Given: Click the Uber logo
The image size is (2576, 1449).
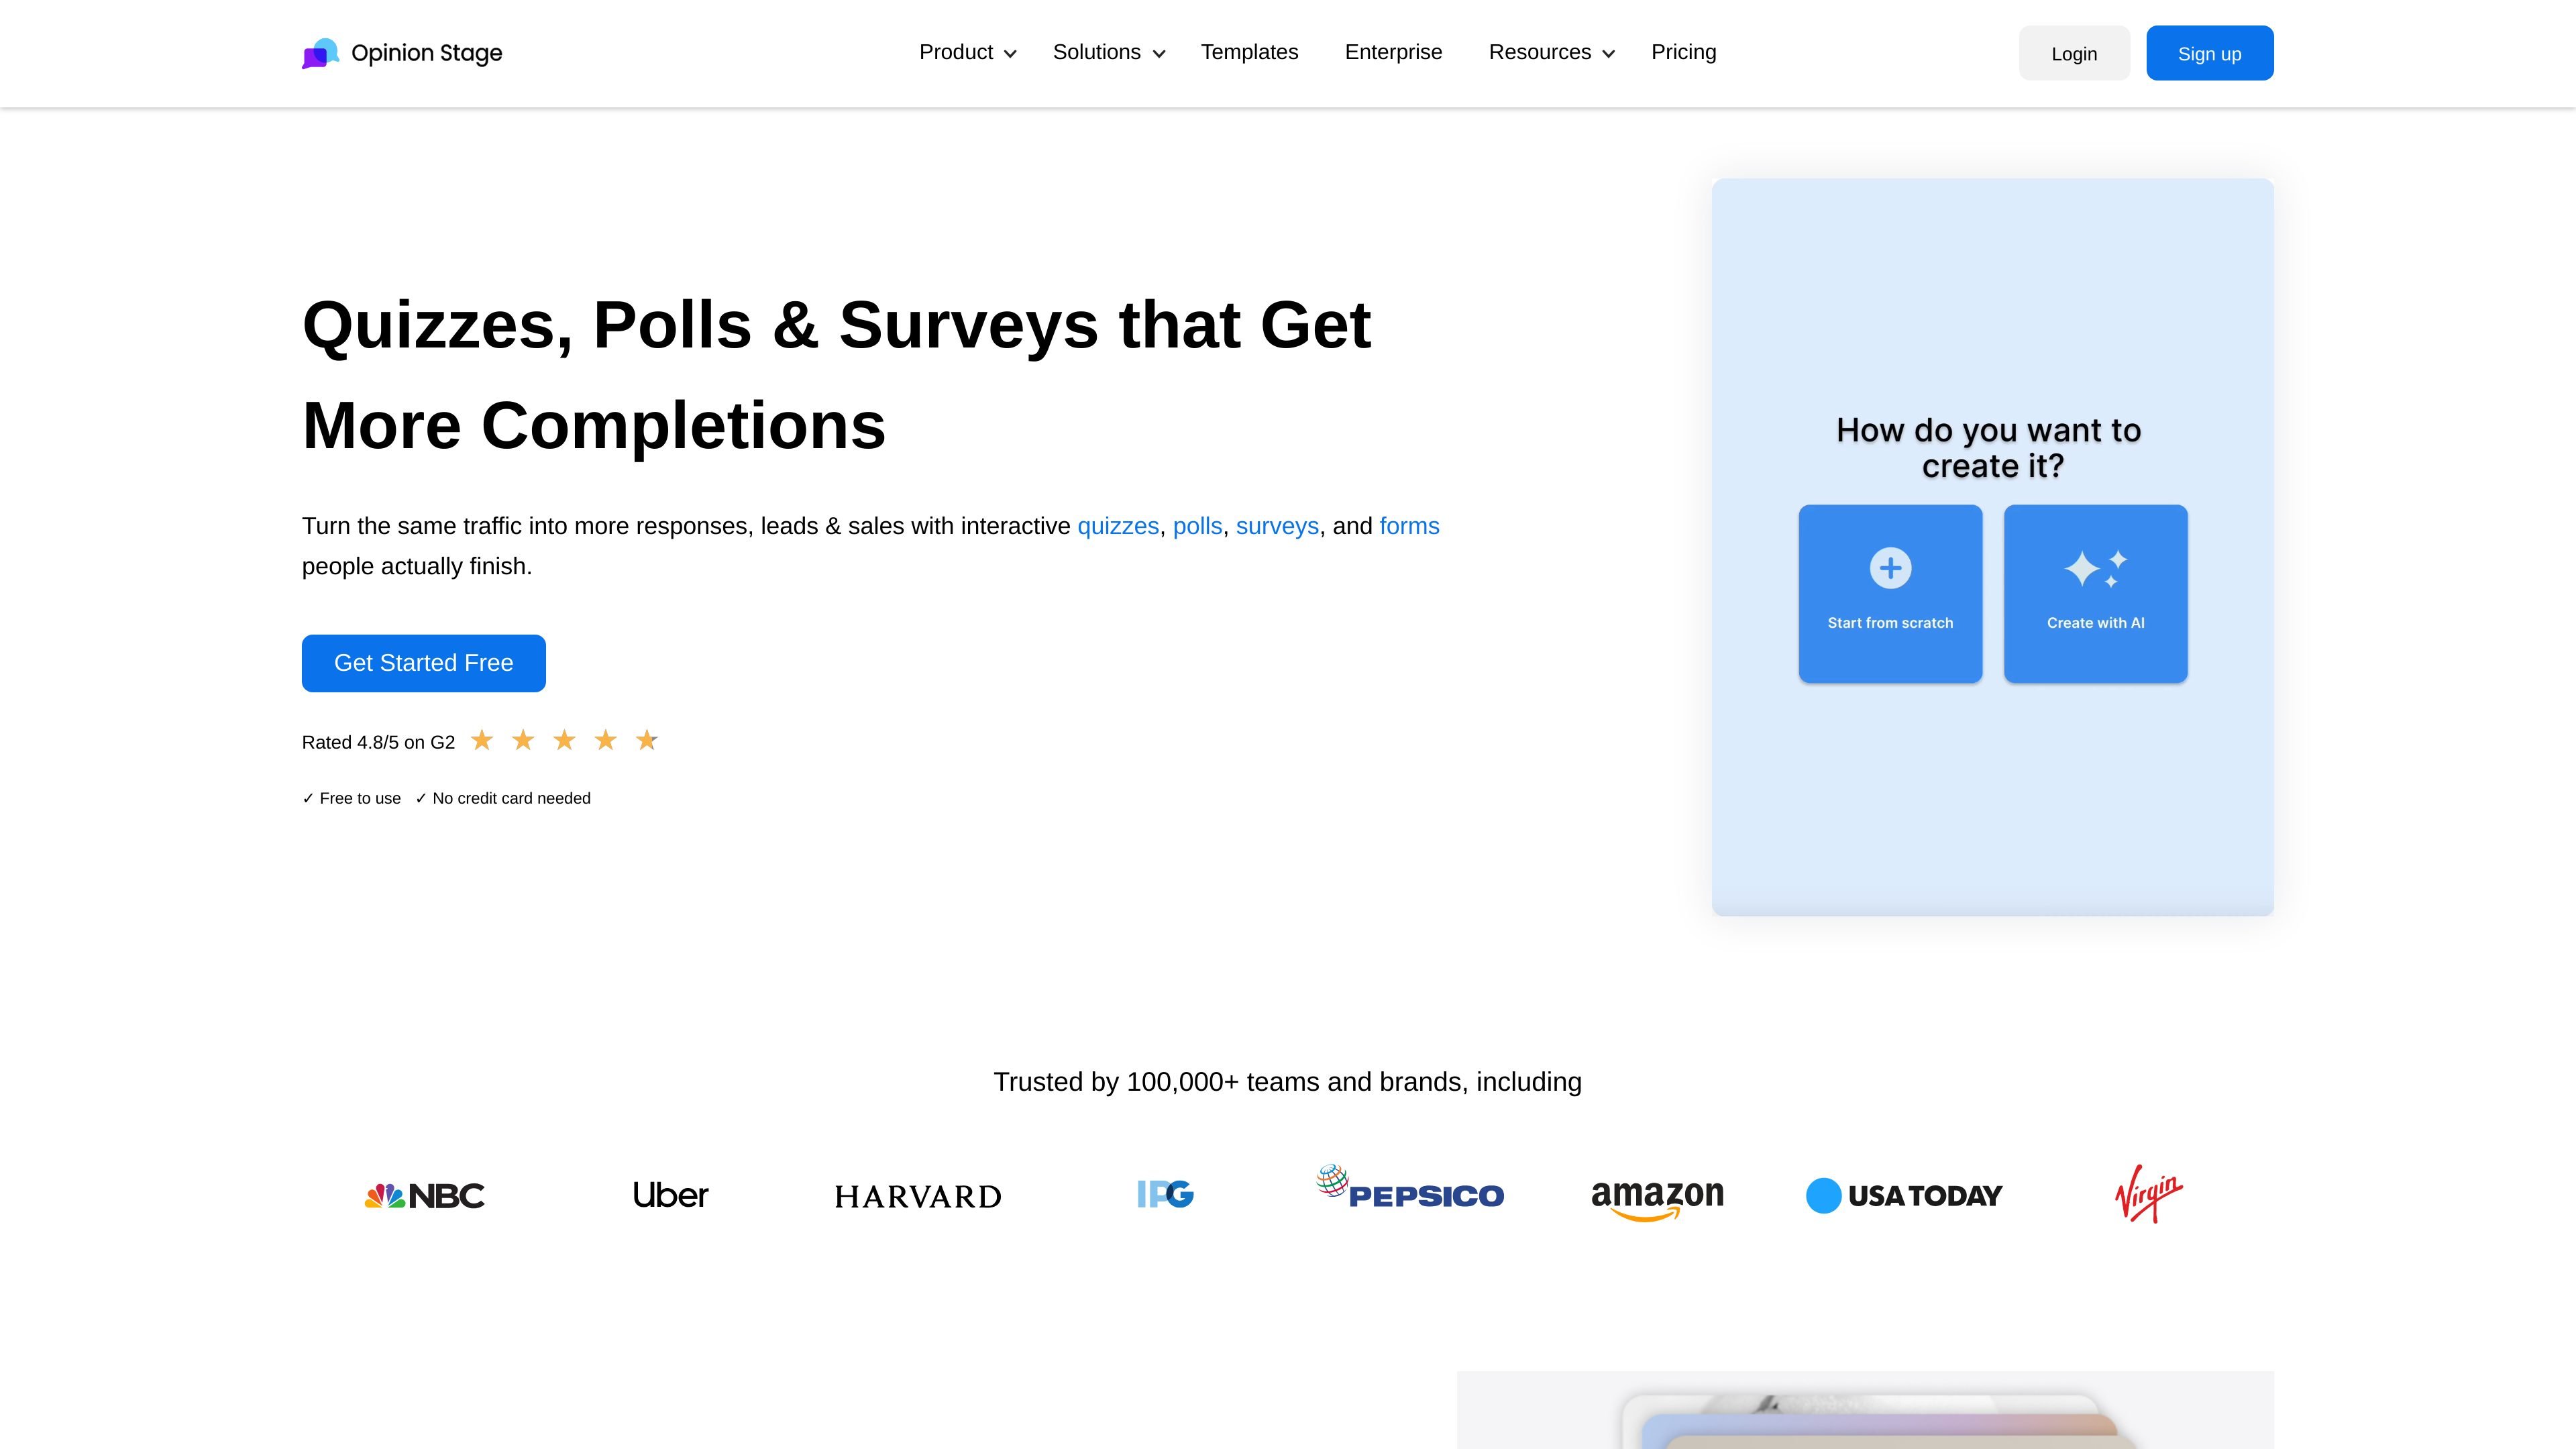Looking at the screenshot, I should click(670, 1195).
